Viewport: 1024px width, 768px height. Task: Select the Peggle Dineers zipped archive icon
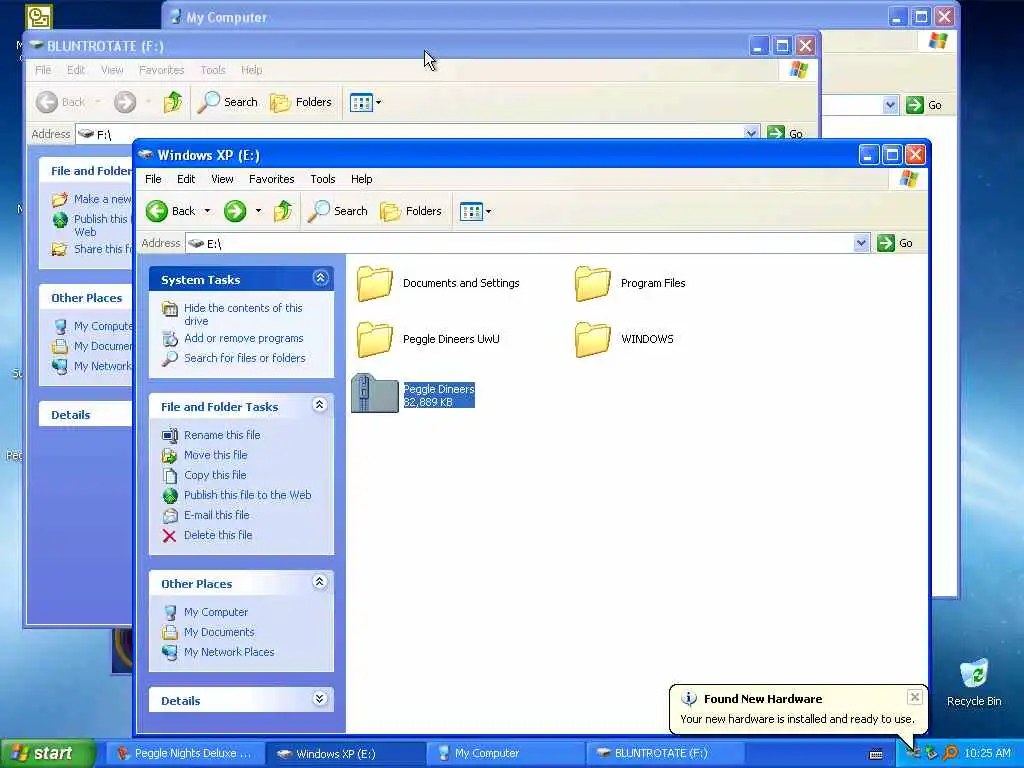[375, 393]
